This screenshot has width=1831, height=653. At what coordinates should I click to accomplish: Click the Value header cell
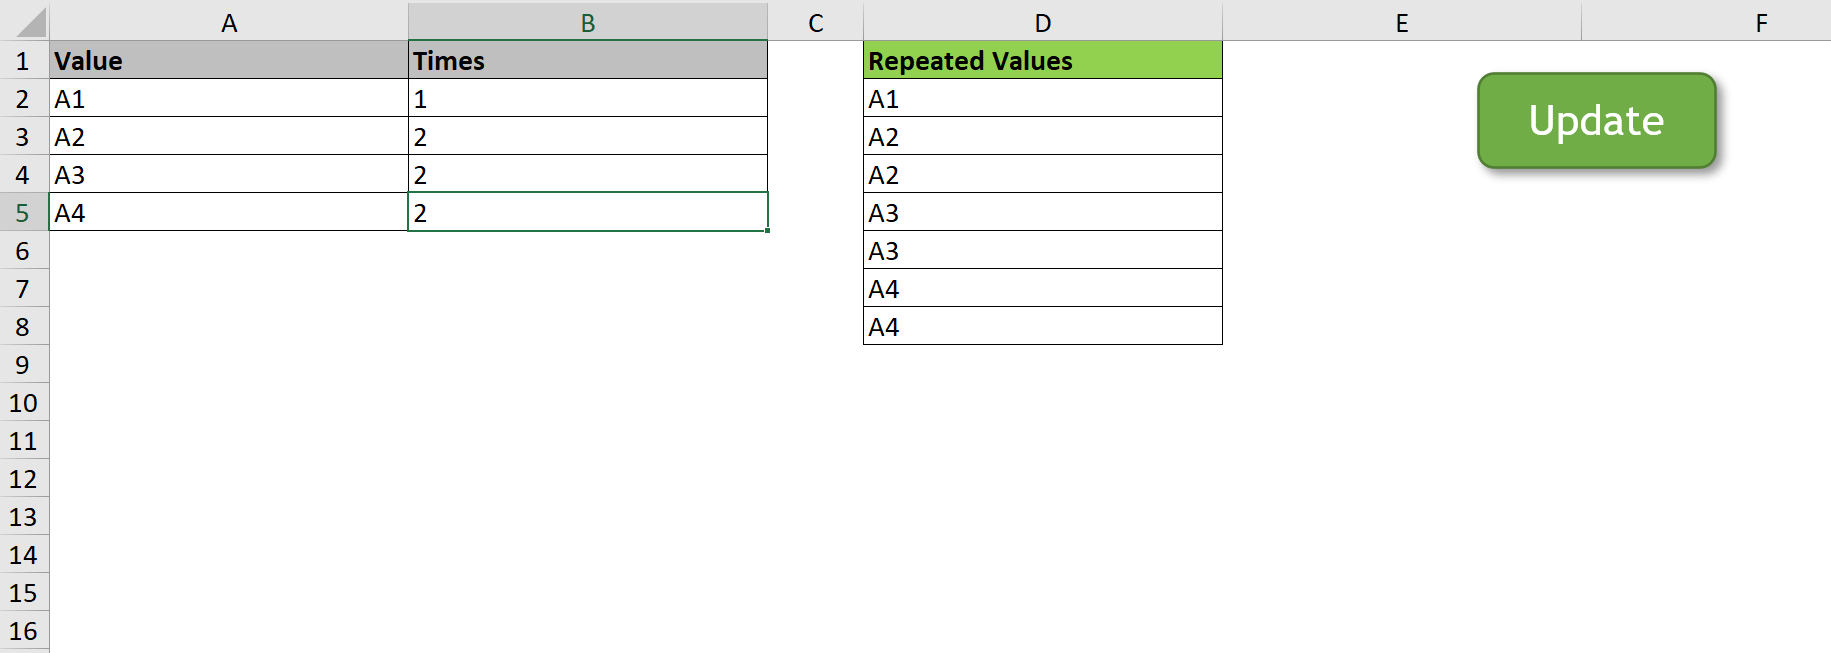tap(230, 60)
